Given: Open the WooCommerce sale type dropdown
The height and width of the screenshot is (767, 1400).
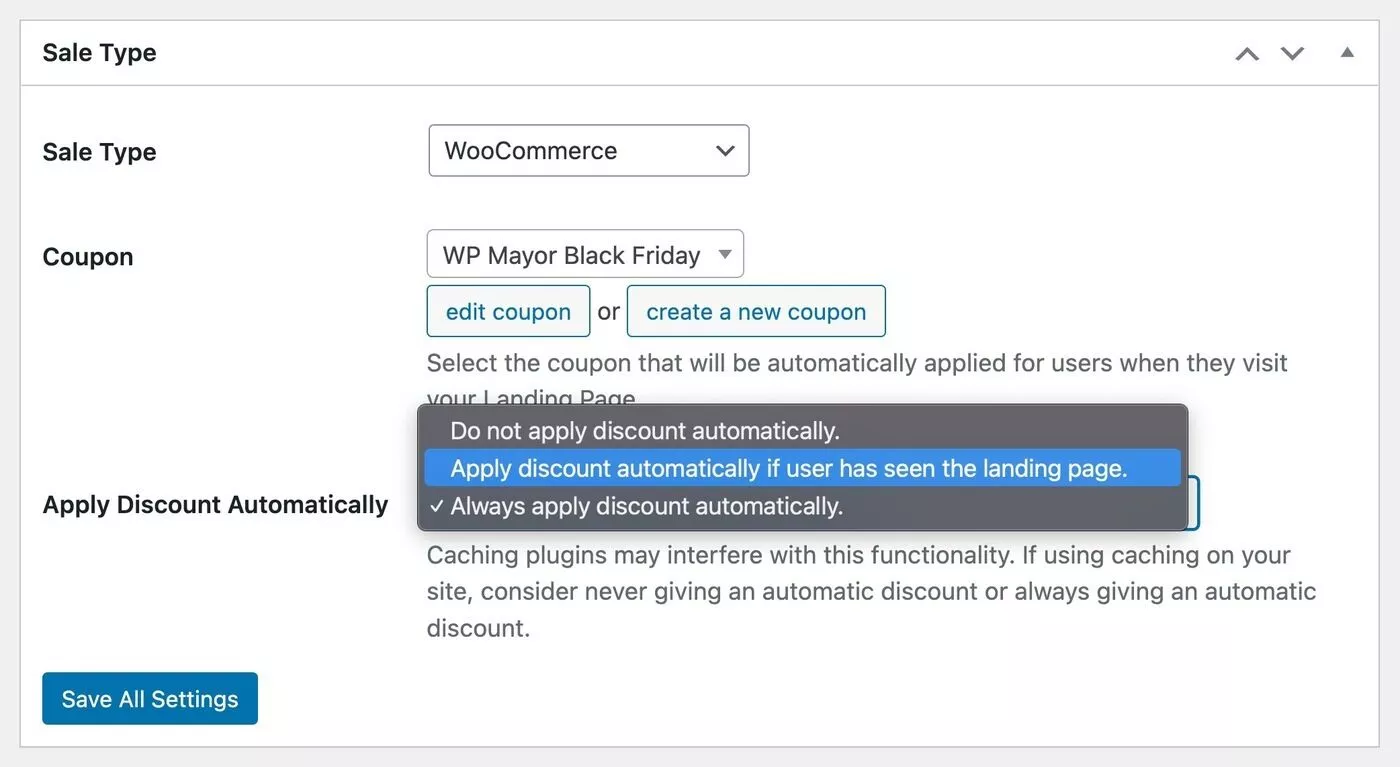Looking at the screenshot, I should (x=589, y=151).
